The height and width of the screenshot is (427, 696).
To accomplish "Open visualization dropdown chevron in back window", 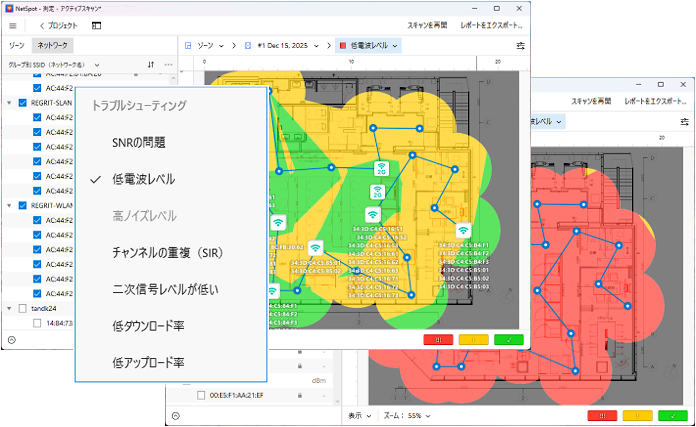I will pyautogui.click(x=559, y=122).
